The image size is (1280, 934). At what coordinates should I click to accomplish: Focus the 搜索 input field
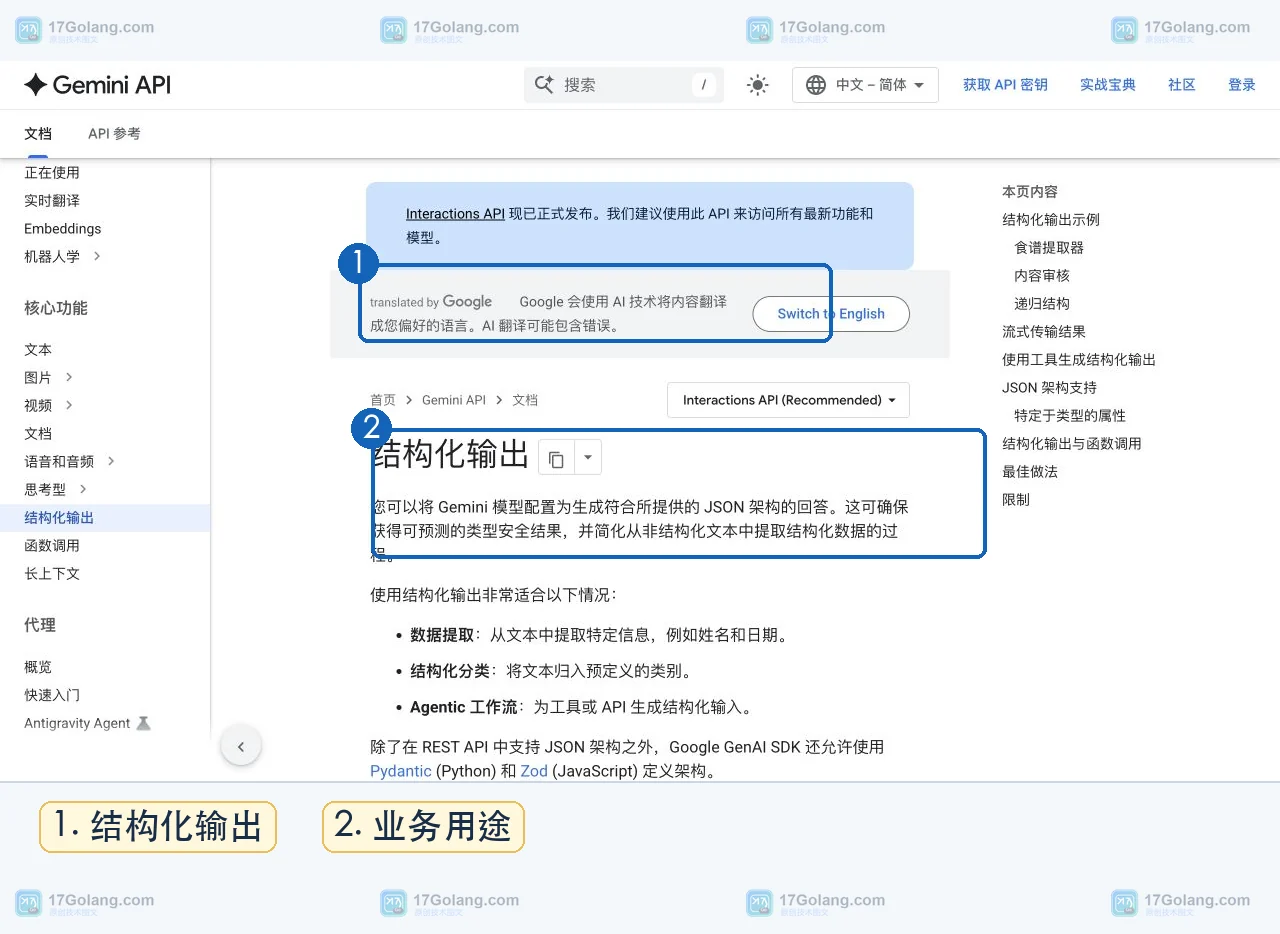pos(623,85)
